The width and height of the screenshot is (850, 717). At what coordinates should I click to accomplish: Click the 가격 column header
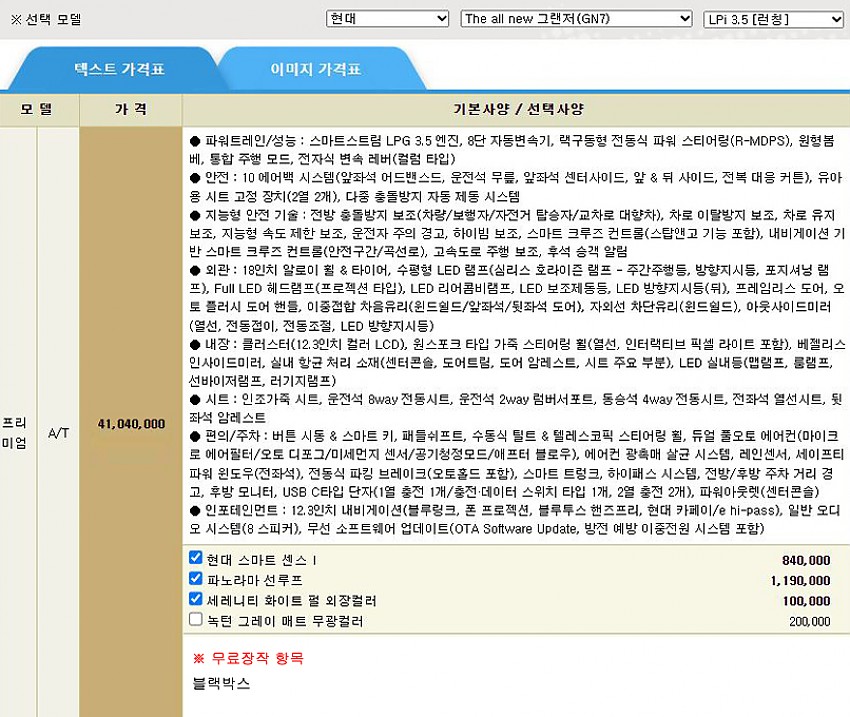point(131,108)
